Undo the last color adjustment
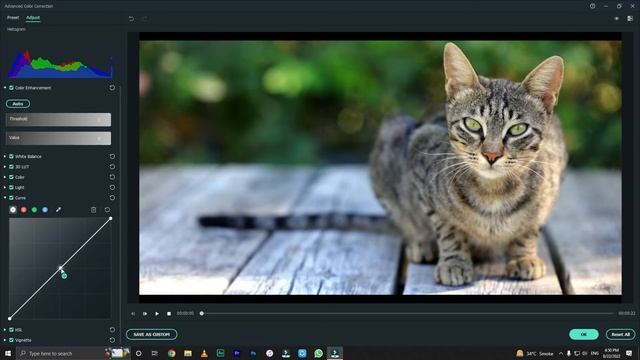The height and width of the screenshot is (360, 640). (x=131, y=19)
